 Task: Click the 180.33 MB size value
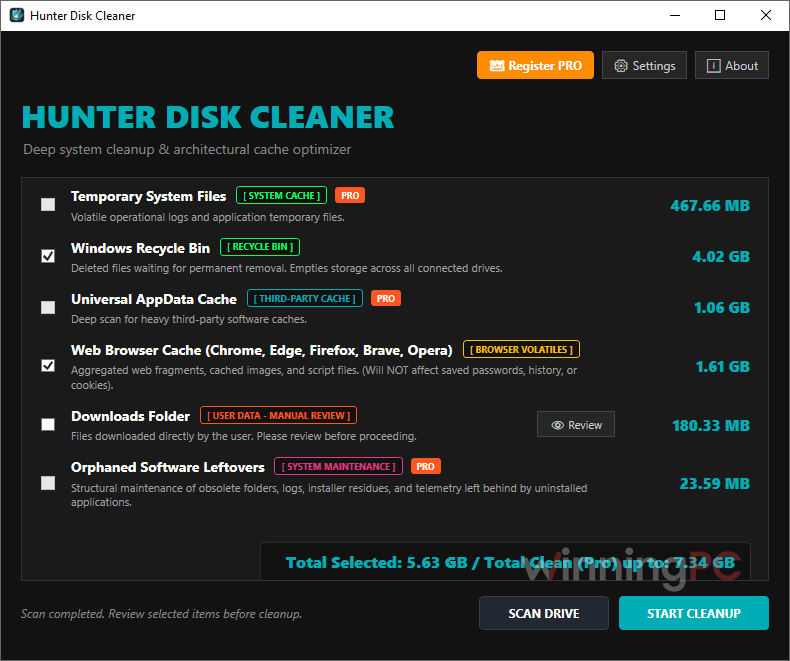(710, 426)
